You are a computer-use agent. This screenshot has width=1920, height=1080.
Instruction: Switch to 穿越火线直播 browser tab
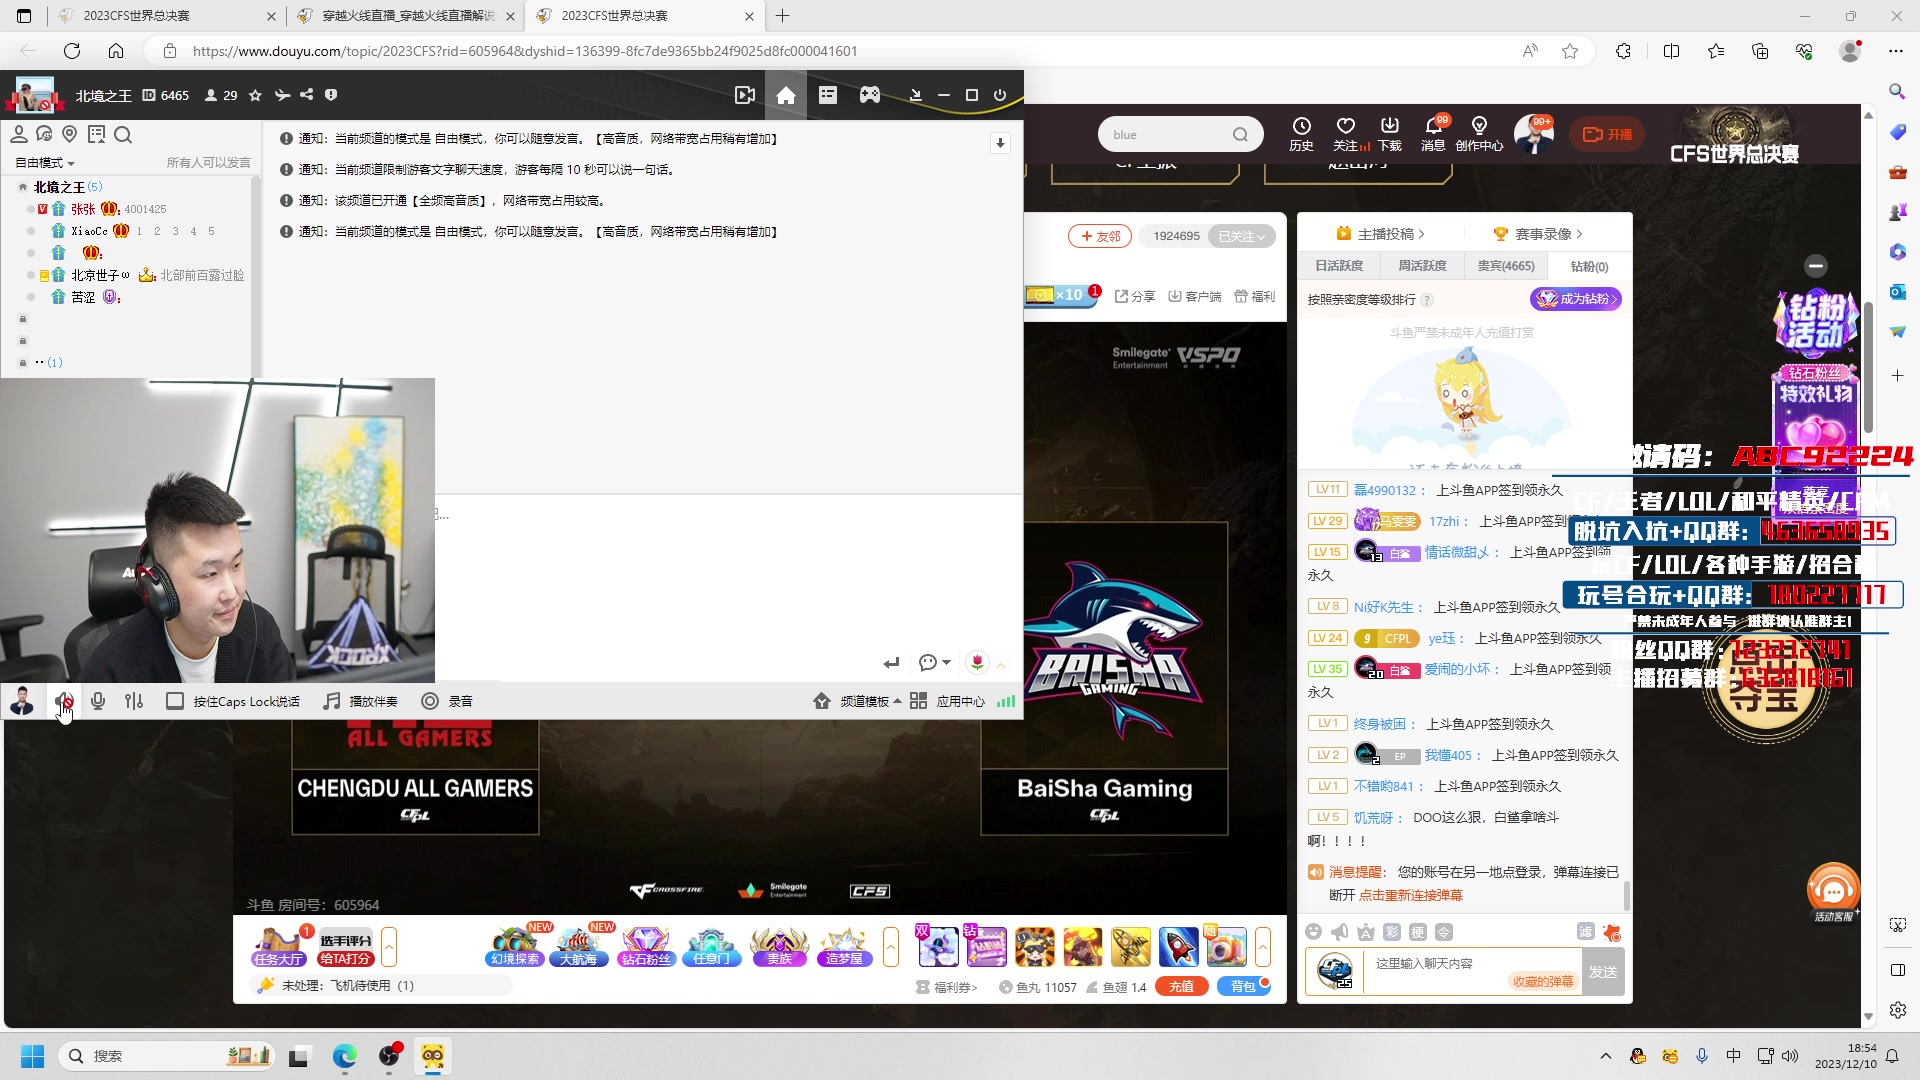[x=408, y=16]
